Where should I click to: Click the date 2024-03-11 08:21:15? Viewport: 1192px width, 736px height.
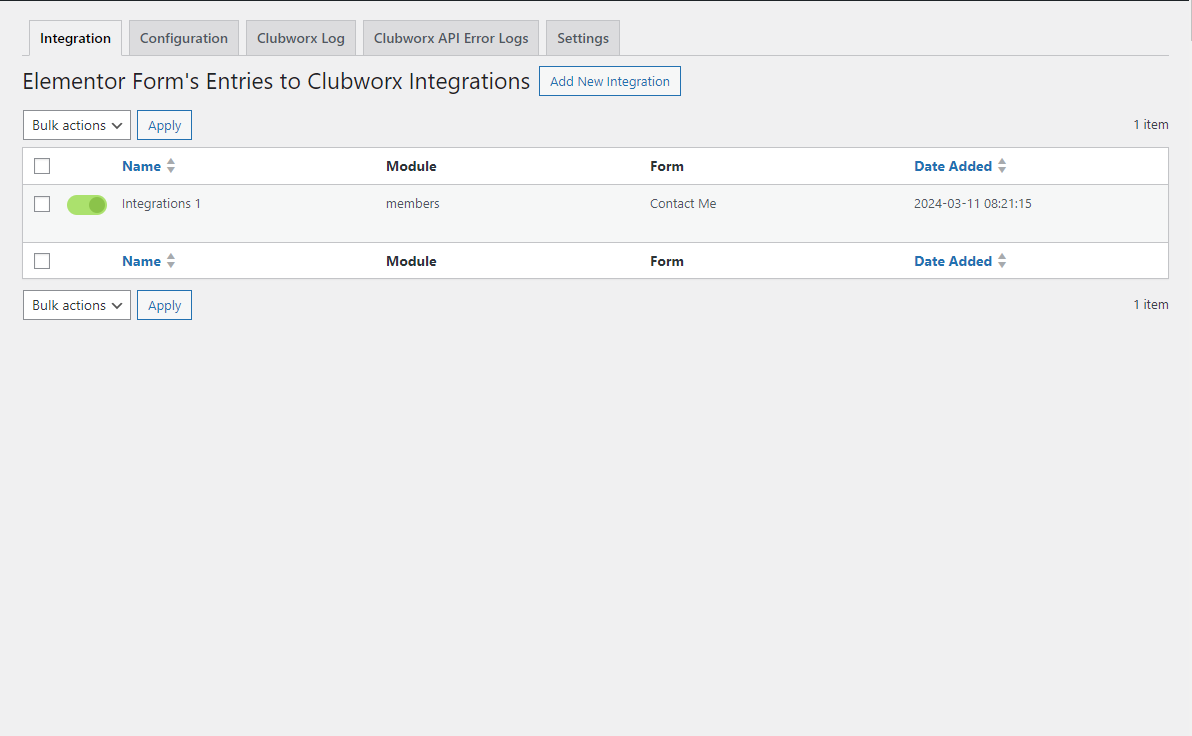click(x=972, y=204)
